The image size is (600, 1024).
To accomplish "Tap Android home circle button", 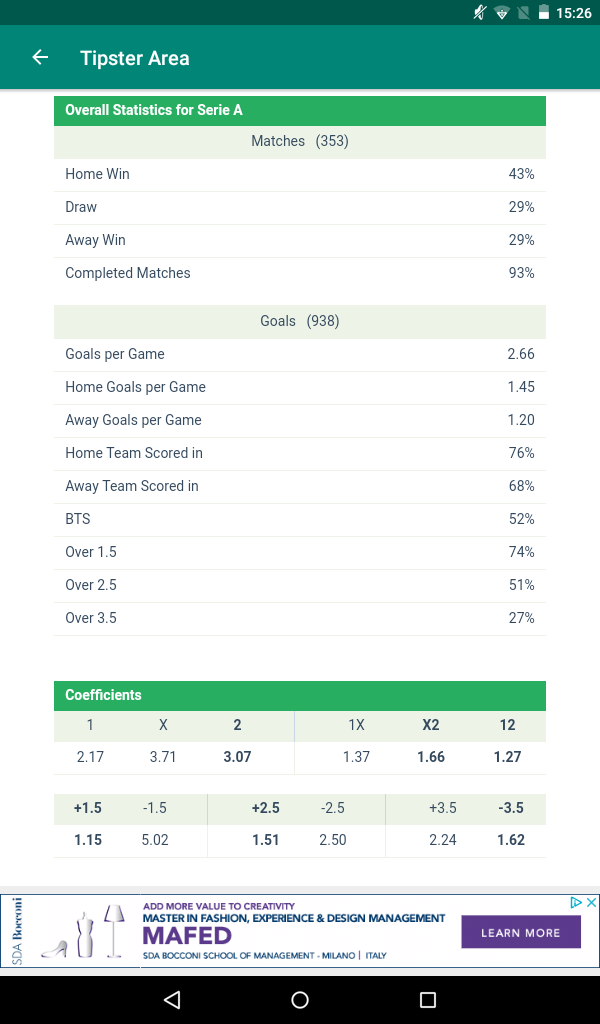I will click(x=300, y=999).
